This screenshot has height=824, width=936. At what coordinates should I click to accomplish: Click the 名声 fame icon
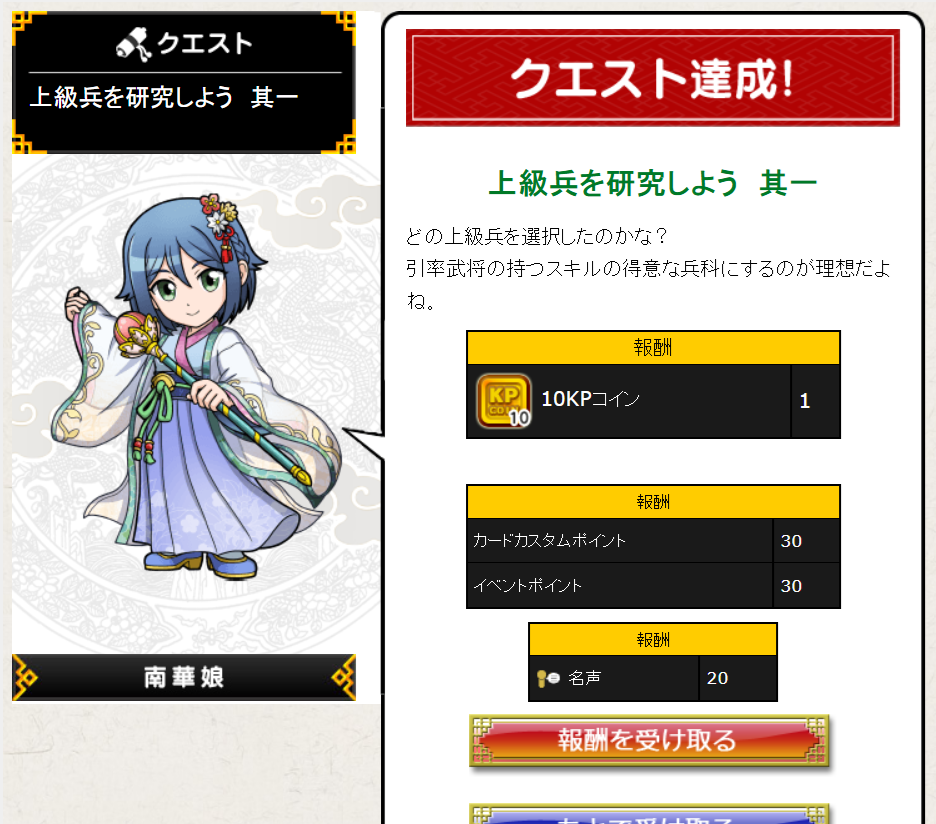(548, 678)
